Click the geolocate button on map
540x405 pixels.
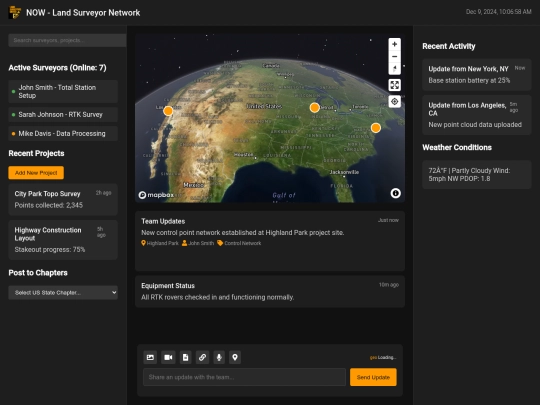click(394, 102)
